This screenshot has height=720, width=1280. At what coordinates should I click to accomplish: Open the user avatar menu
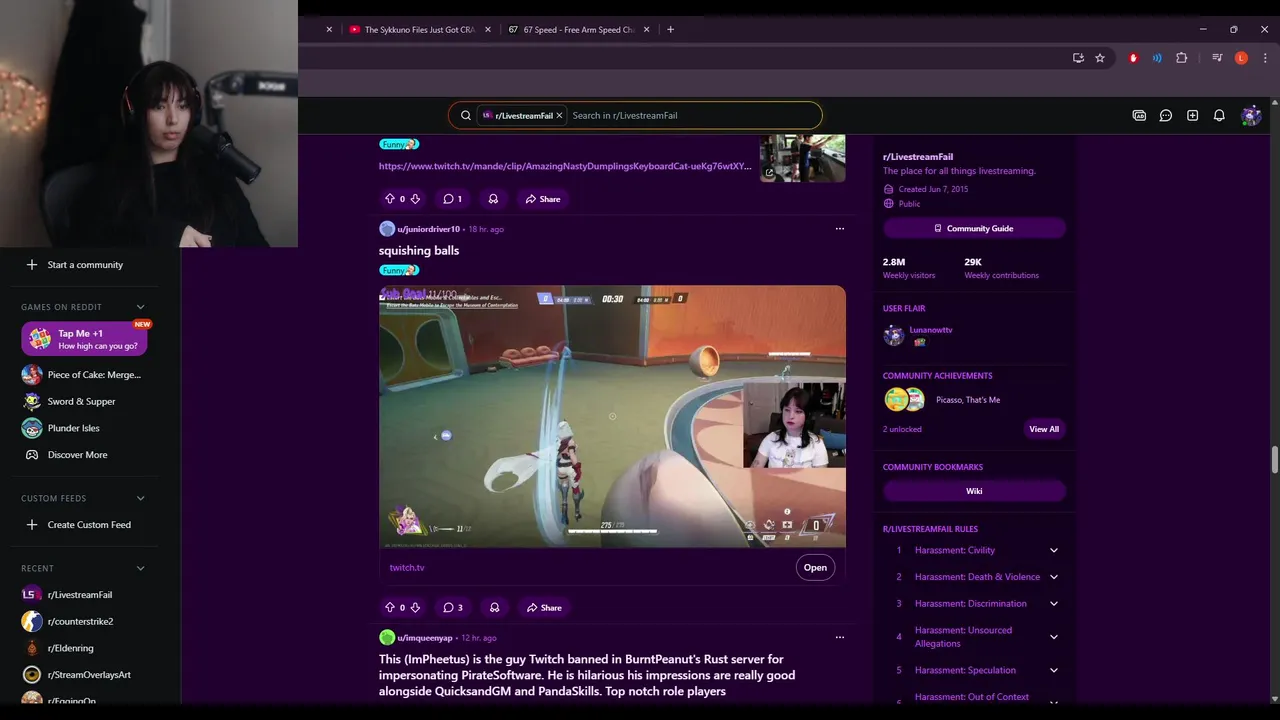(x=1251, y=115)
